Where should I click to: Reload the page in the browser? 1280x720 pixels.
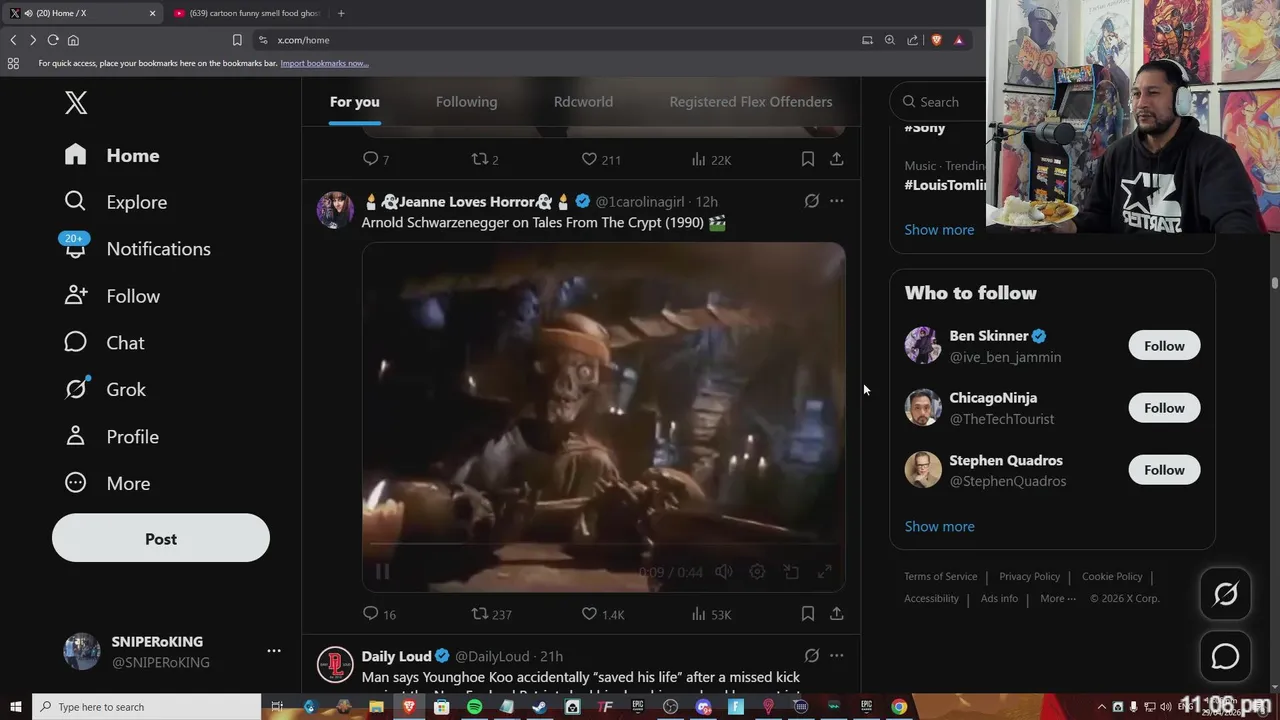53,40
